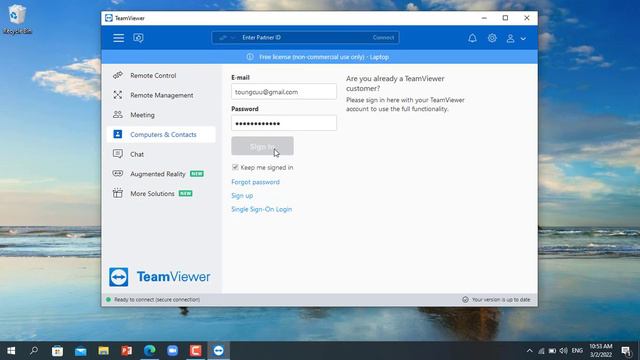Click the 'Ready to connect (secure connection)' status text
This screenshot has height=360, width=640.
(x=157, y=299)
